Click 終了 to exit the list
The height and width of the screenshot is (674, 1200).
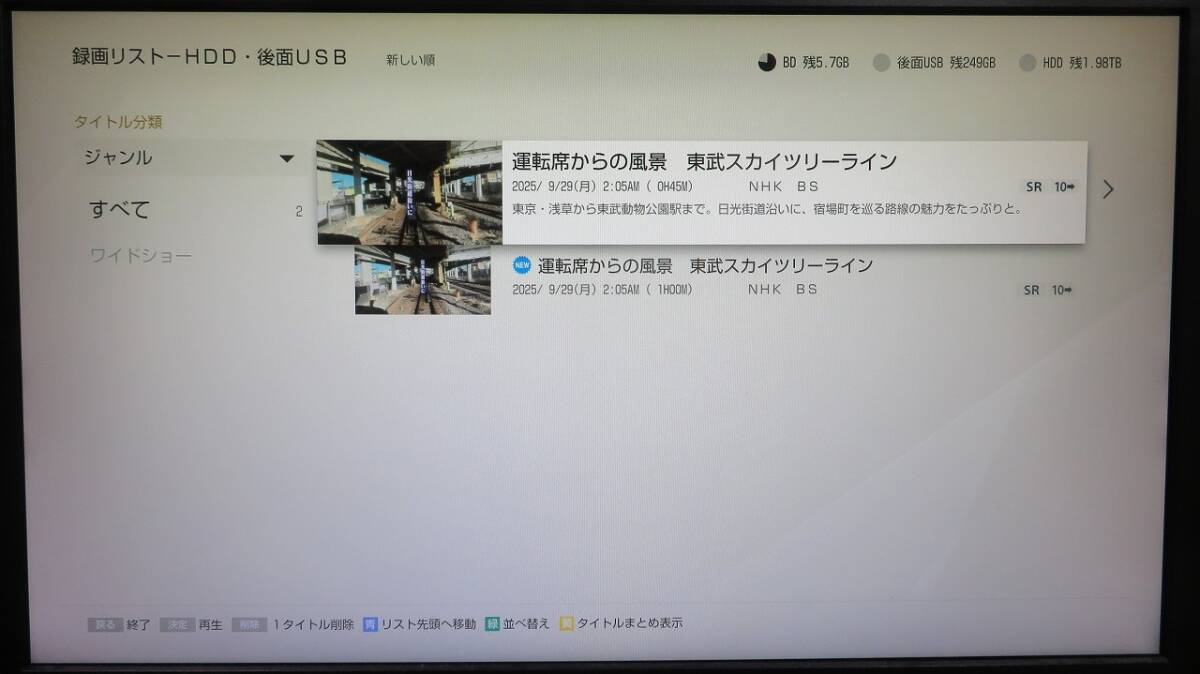tap(138, 624)
